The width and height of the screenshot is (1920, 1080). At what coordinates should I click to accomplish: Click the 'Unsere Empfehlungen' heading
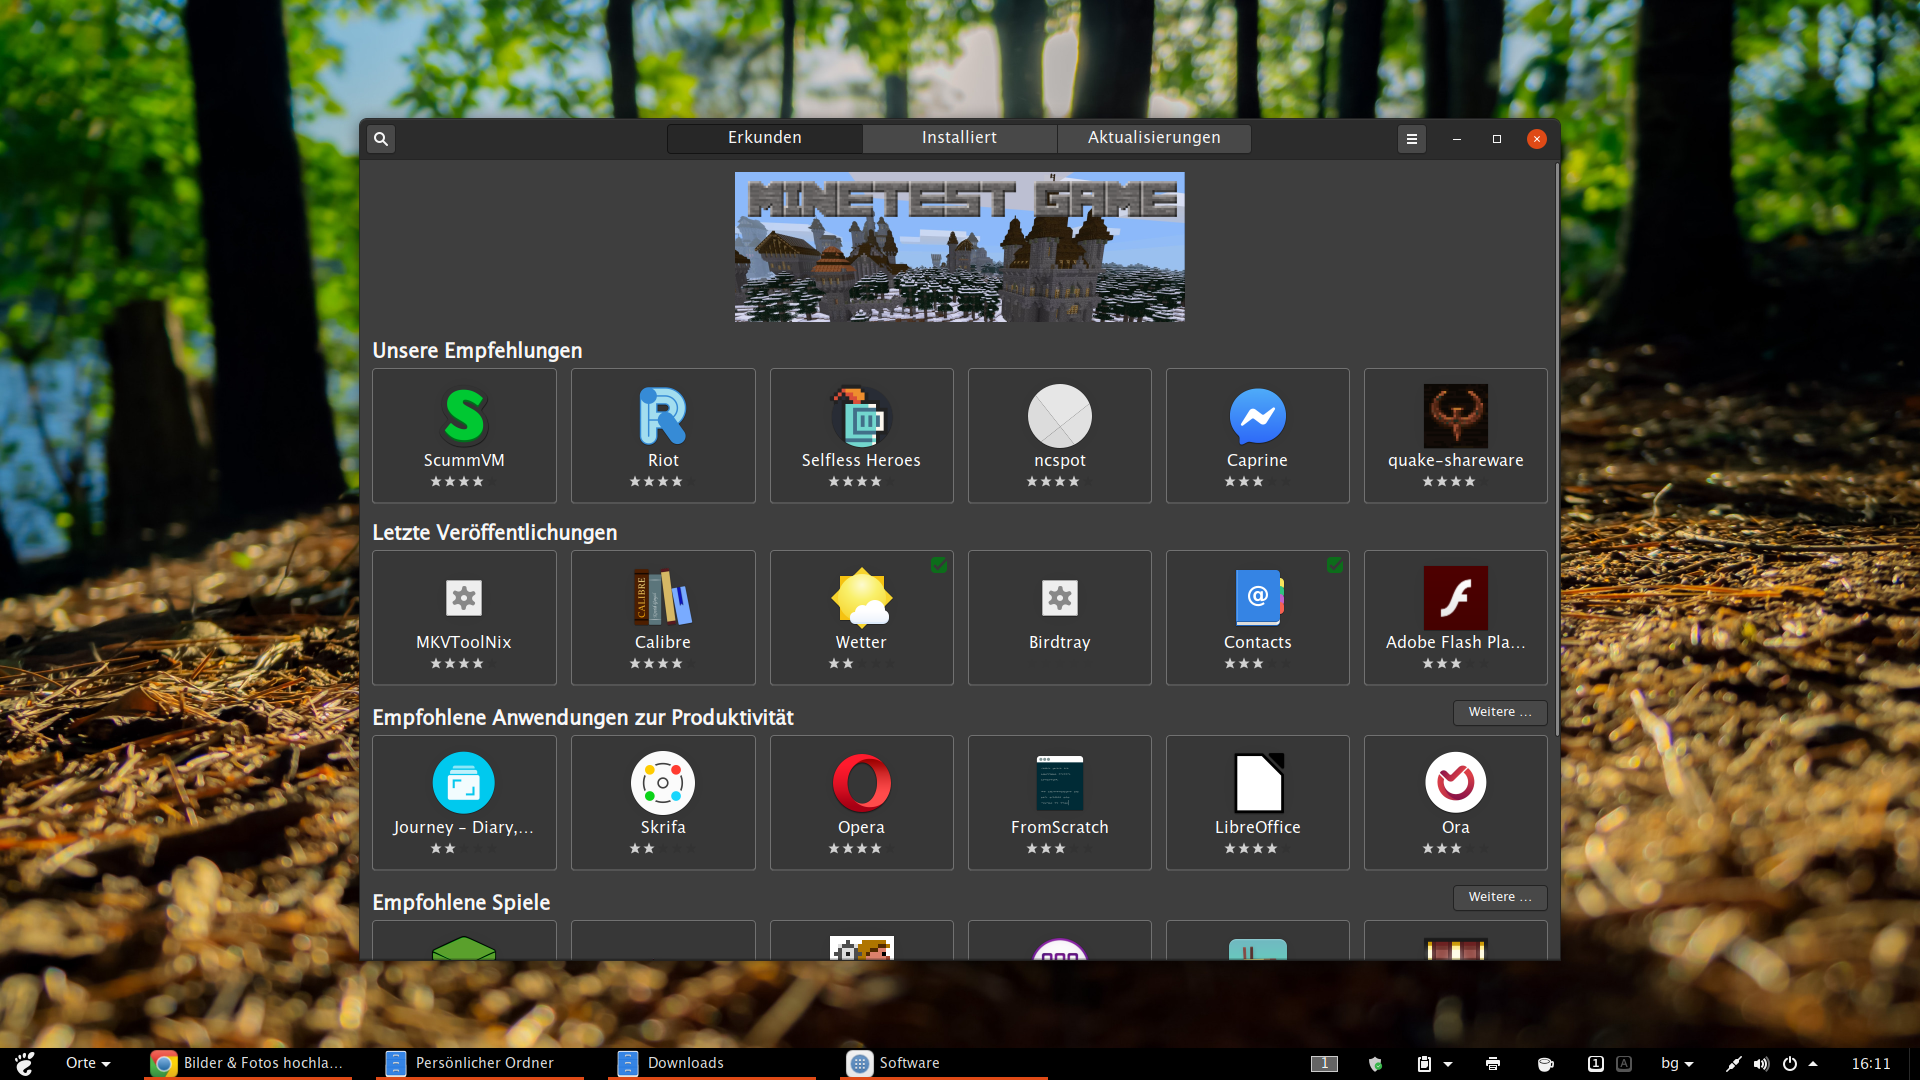pos(477,351)
